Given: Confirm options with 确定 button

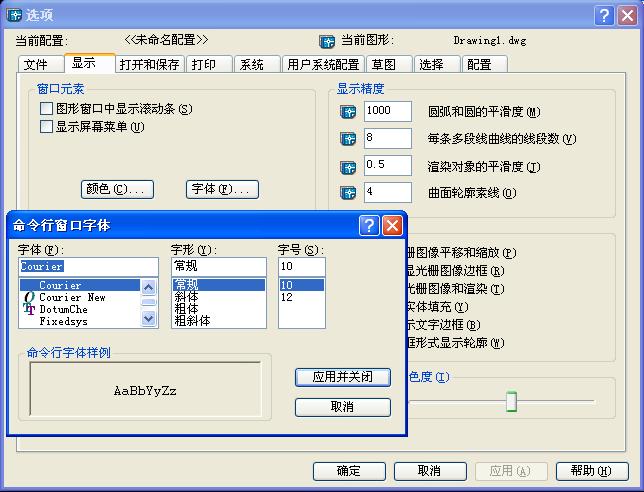Looking at the screenshot, I should click(x=349, y=471).
